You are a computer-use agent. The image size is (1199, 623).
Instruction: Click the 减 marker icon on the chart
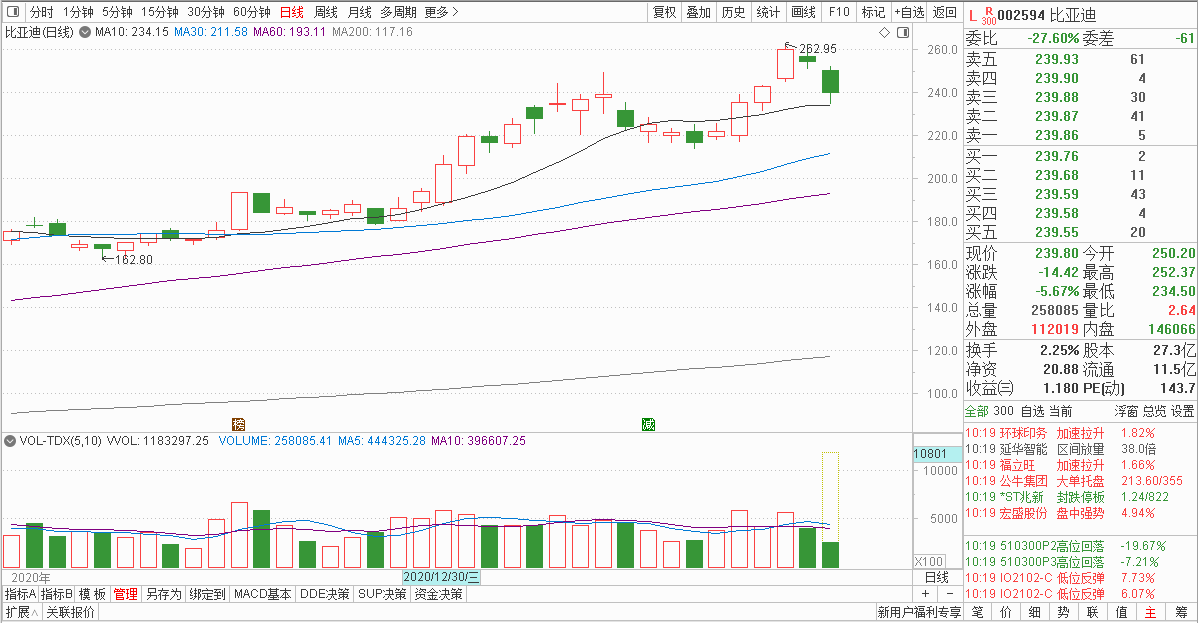click(x=648, y=424)
